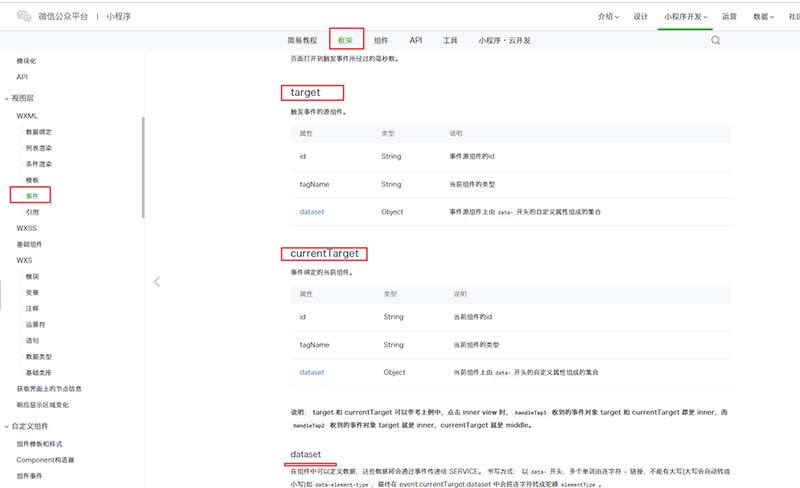
Task: Switch to the 组件 tab
Action: coord(381,41)
